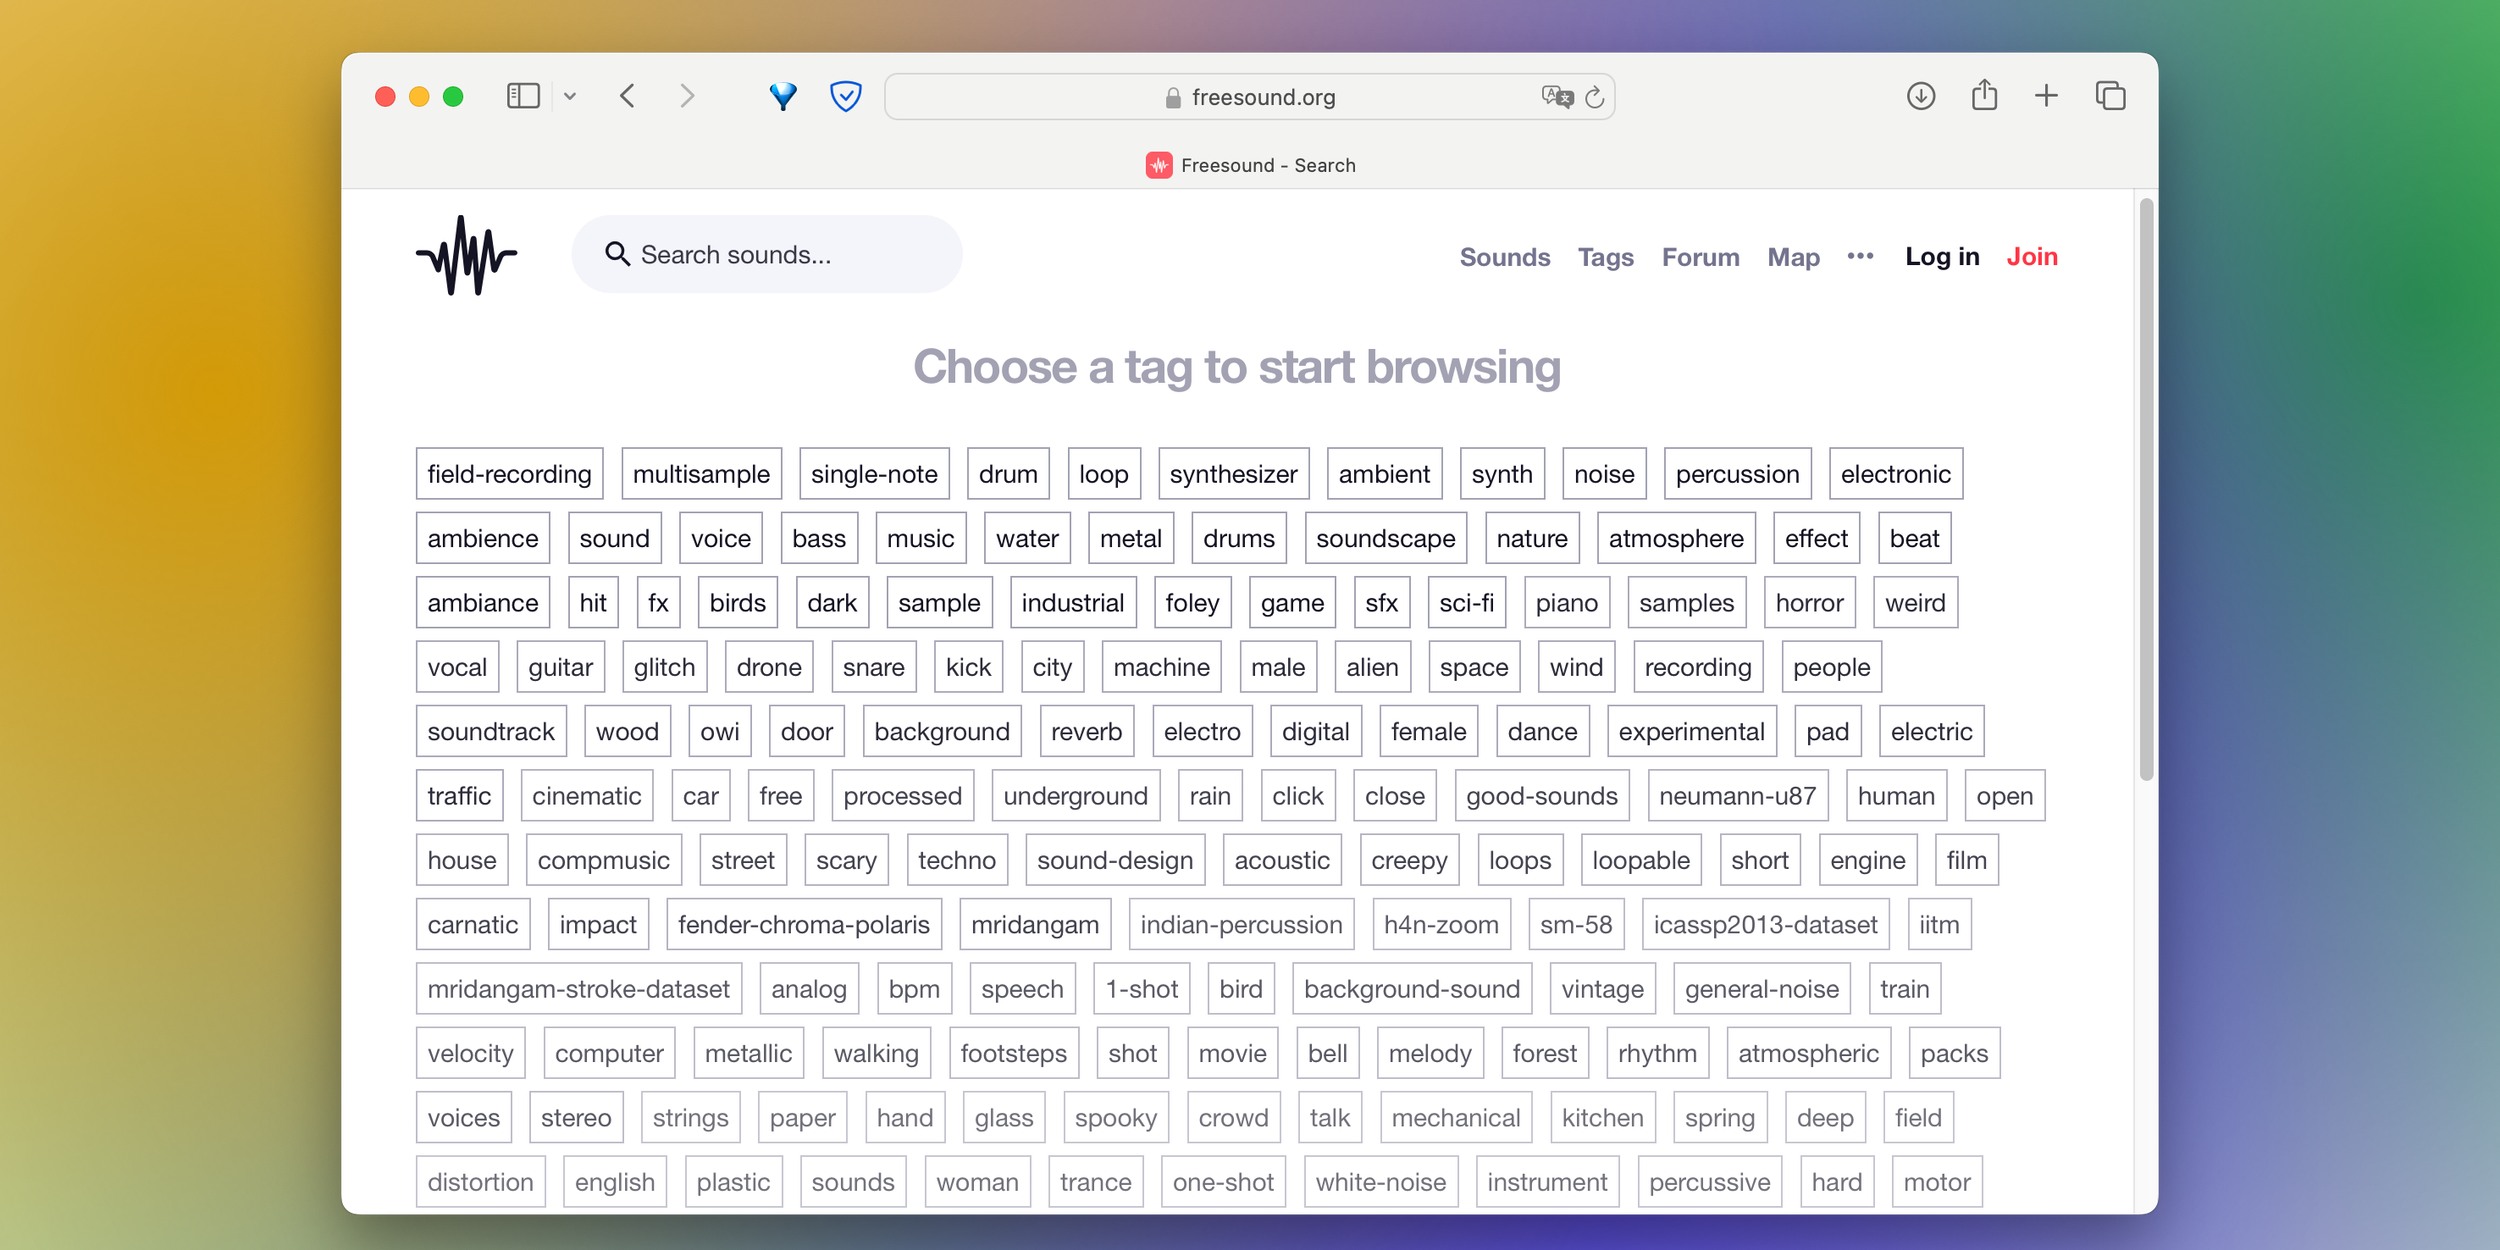
Task: Click the browser download status icon
Action: (x=1920, y=97)
